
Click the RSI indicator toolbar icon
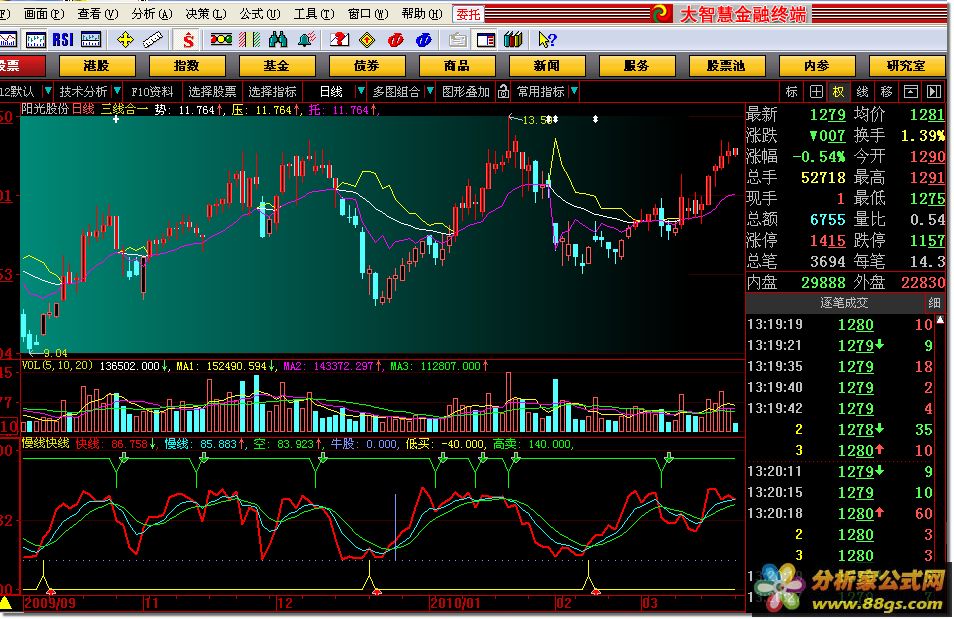(63, 40)
